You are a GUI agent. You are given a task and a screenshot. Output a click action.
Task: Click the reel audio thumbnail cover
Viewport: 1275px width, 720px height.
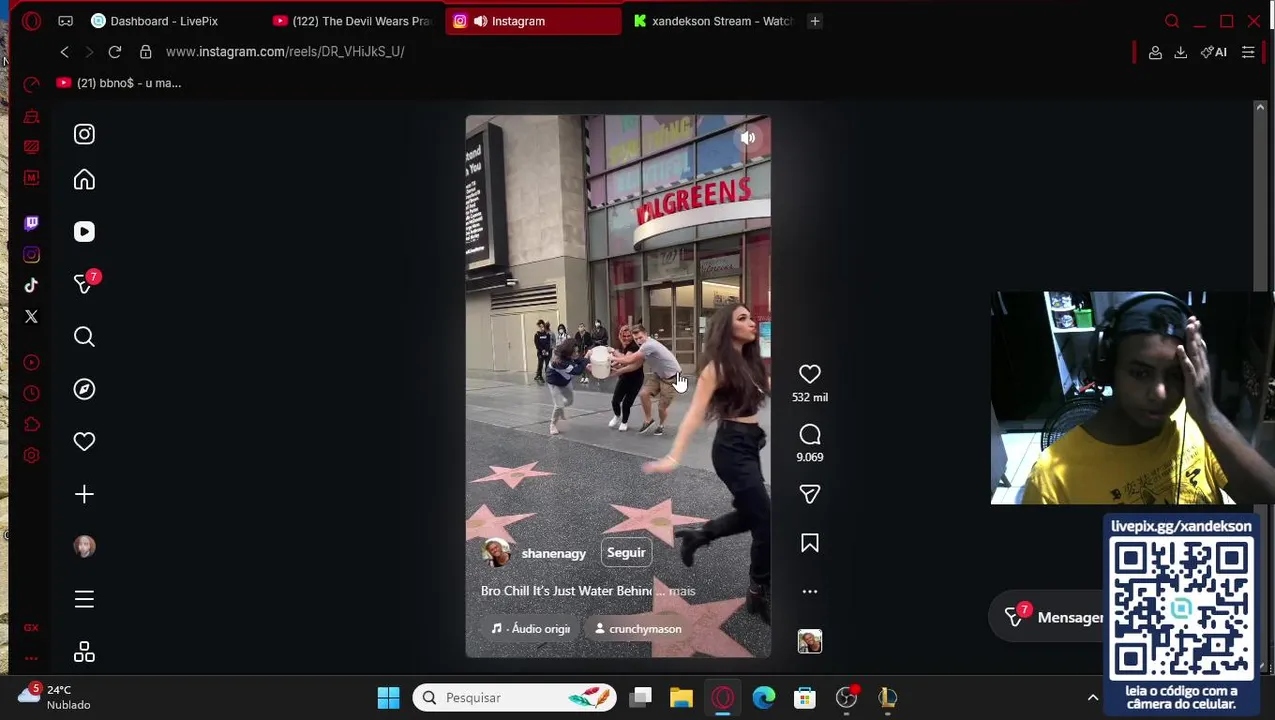pyautogui.click(x=810, y=641)
